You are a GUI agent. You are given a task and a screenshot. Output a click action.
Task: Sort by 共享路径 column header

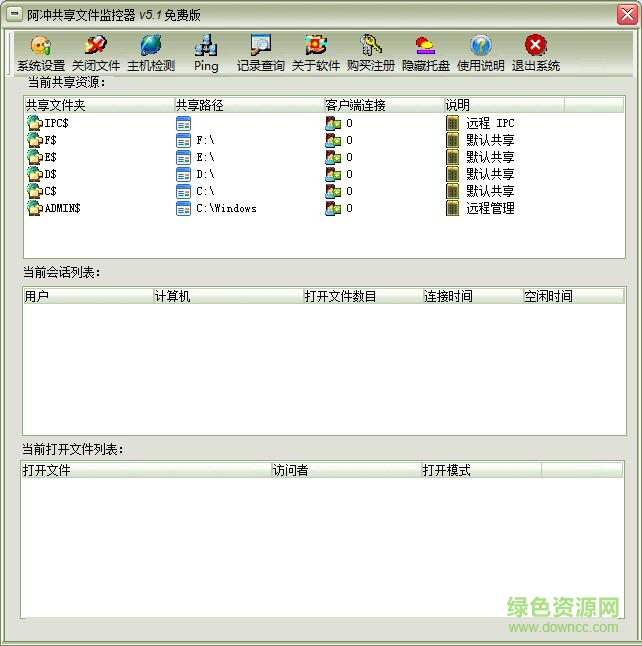249,105
